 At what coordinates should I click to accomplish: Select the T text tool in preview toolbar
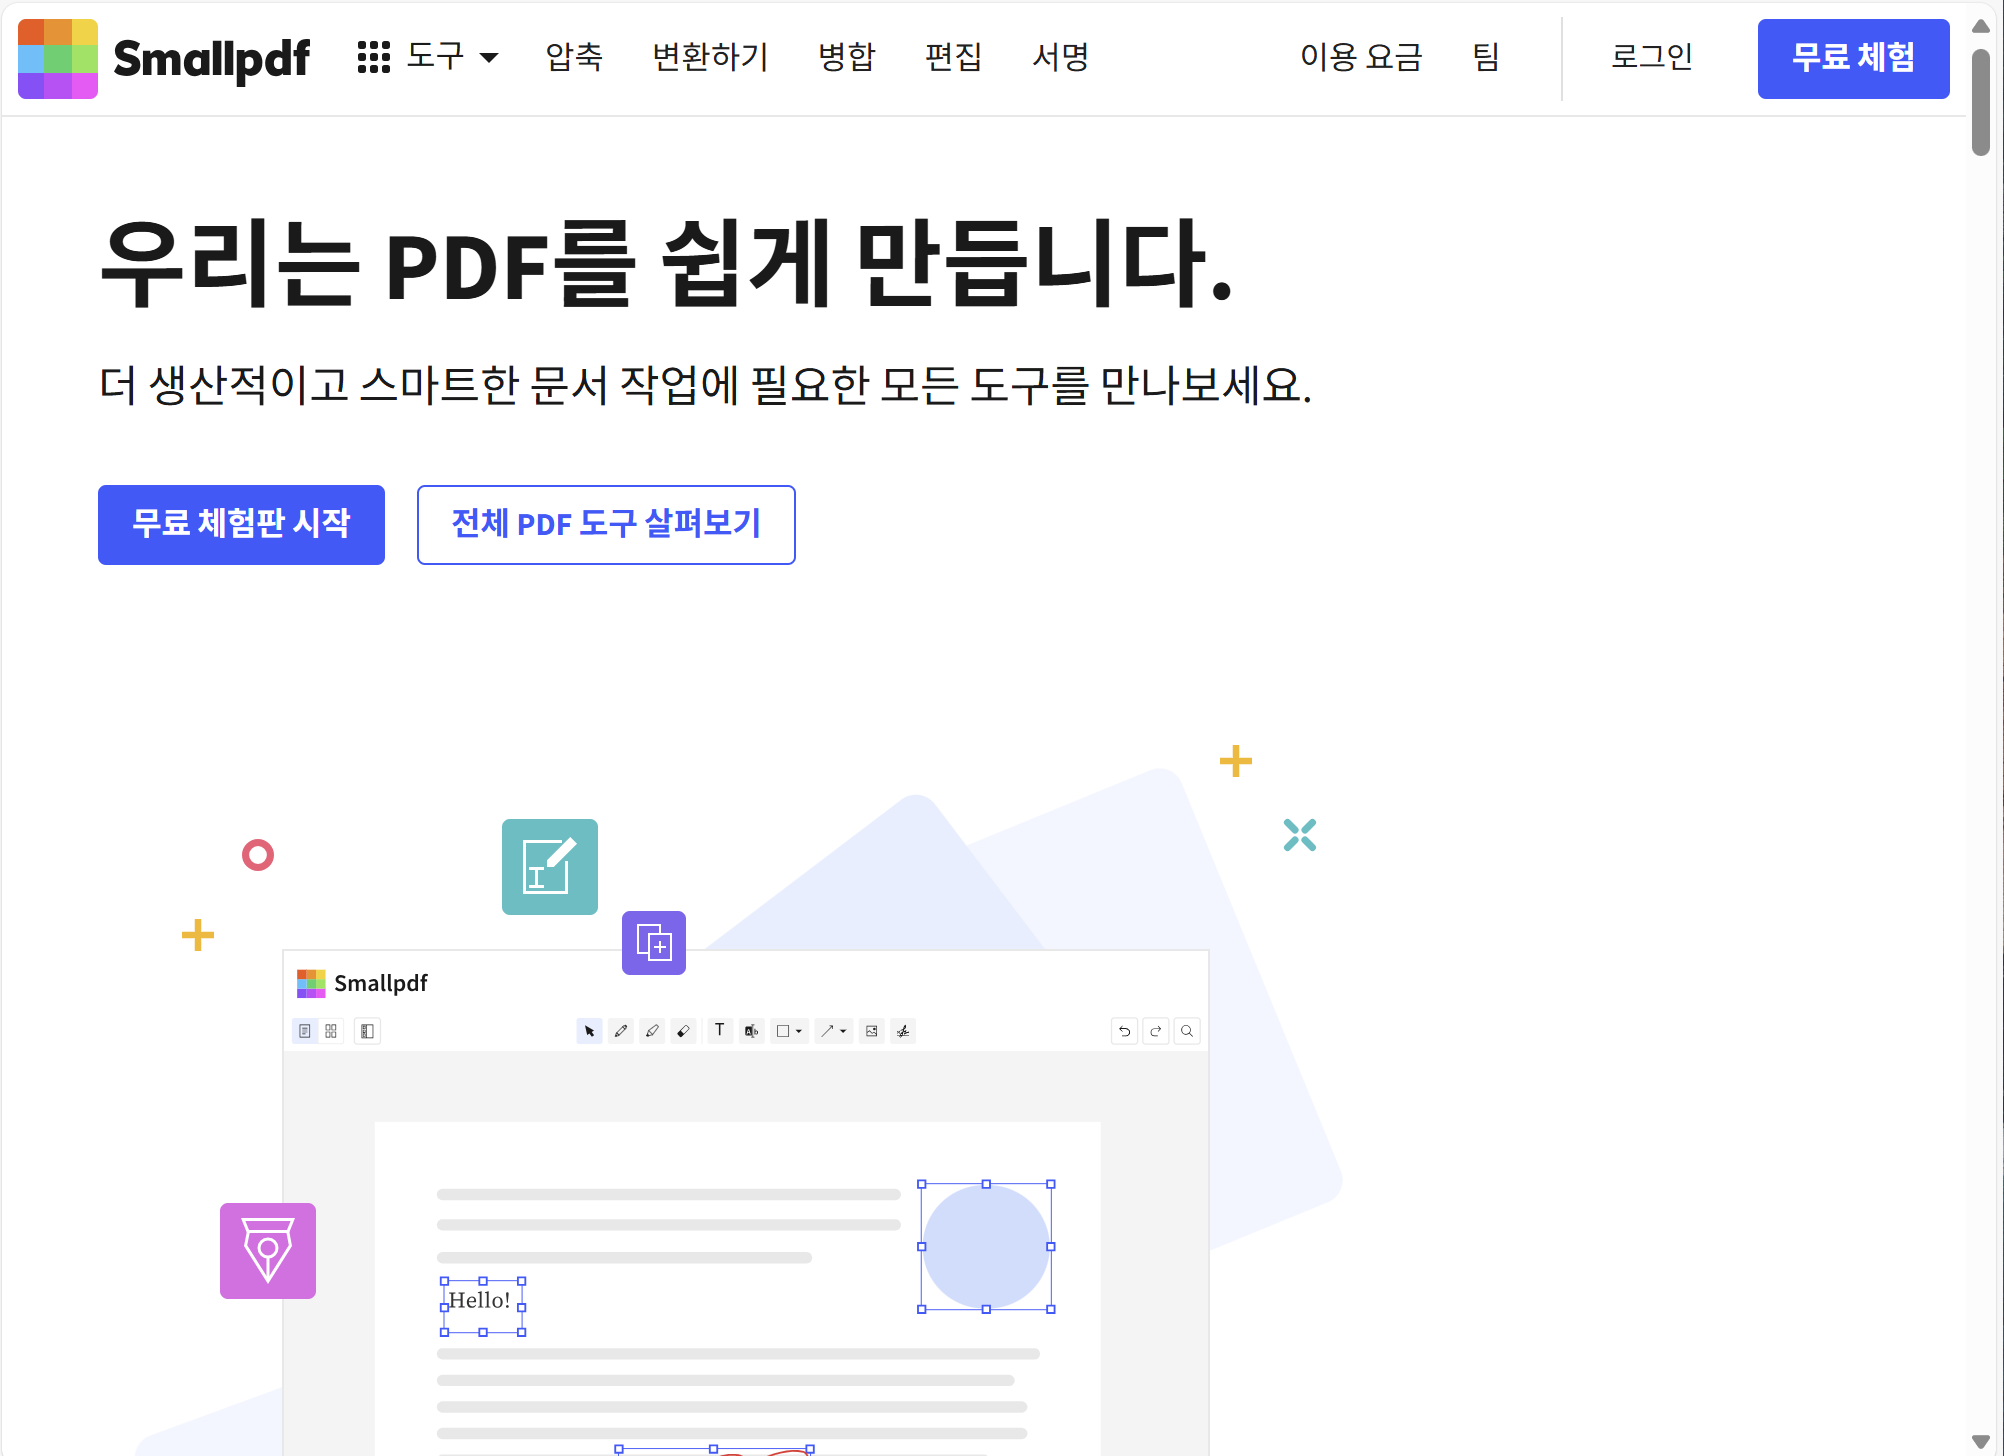[x=720, y=1031]
